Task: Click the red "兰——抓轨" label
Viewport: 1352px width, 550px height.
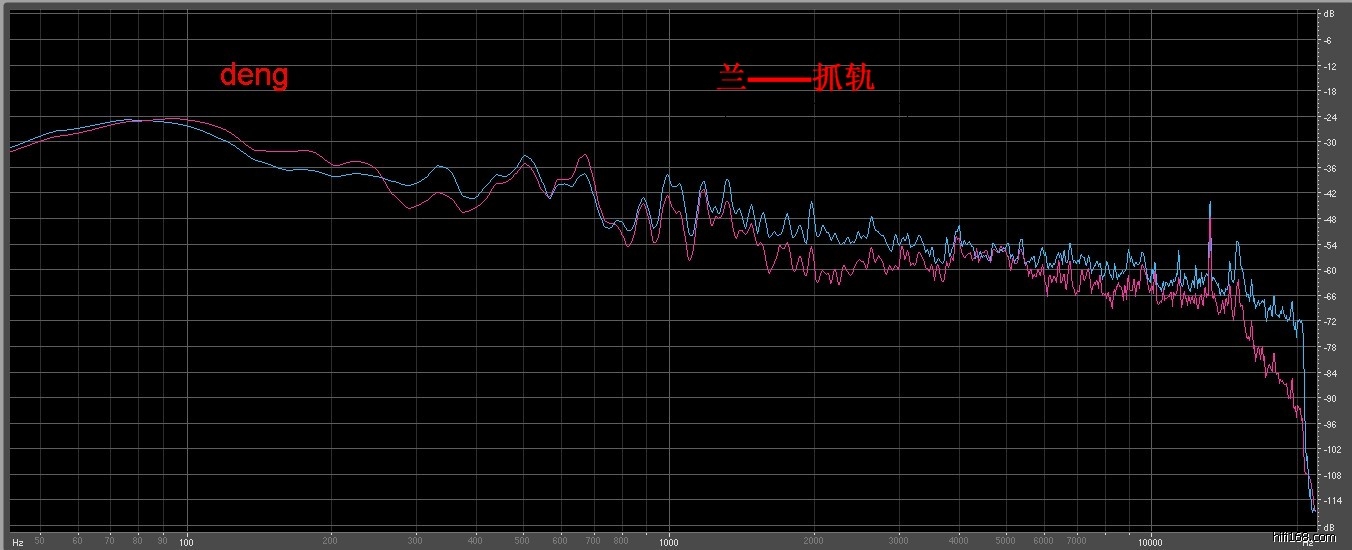Action: pyautogui.click(x=796, y=78)
